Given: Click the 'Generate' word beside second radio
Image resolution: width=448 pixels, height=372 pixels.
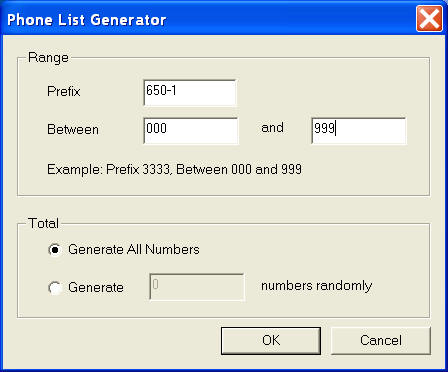Looking at the screenshot, I should 96,287.
